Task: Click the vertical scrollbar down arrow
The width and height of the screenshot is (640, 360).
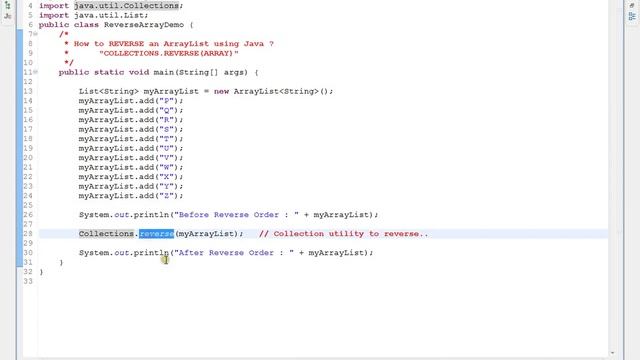Action: coord(612,353)
